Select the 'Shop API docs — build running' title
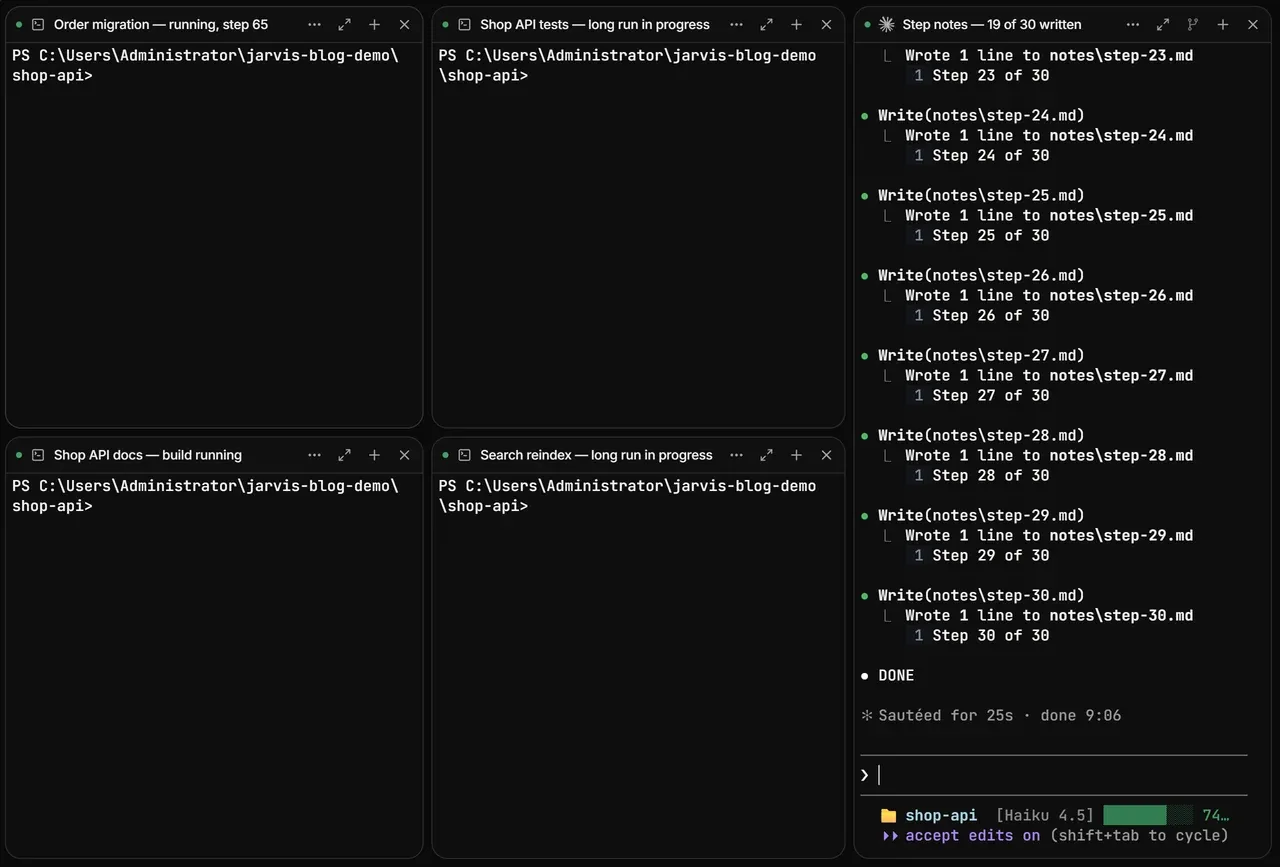1280x867 pixels. (x=148, y=455)
